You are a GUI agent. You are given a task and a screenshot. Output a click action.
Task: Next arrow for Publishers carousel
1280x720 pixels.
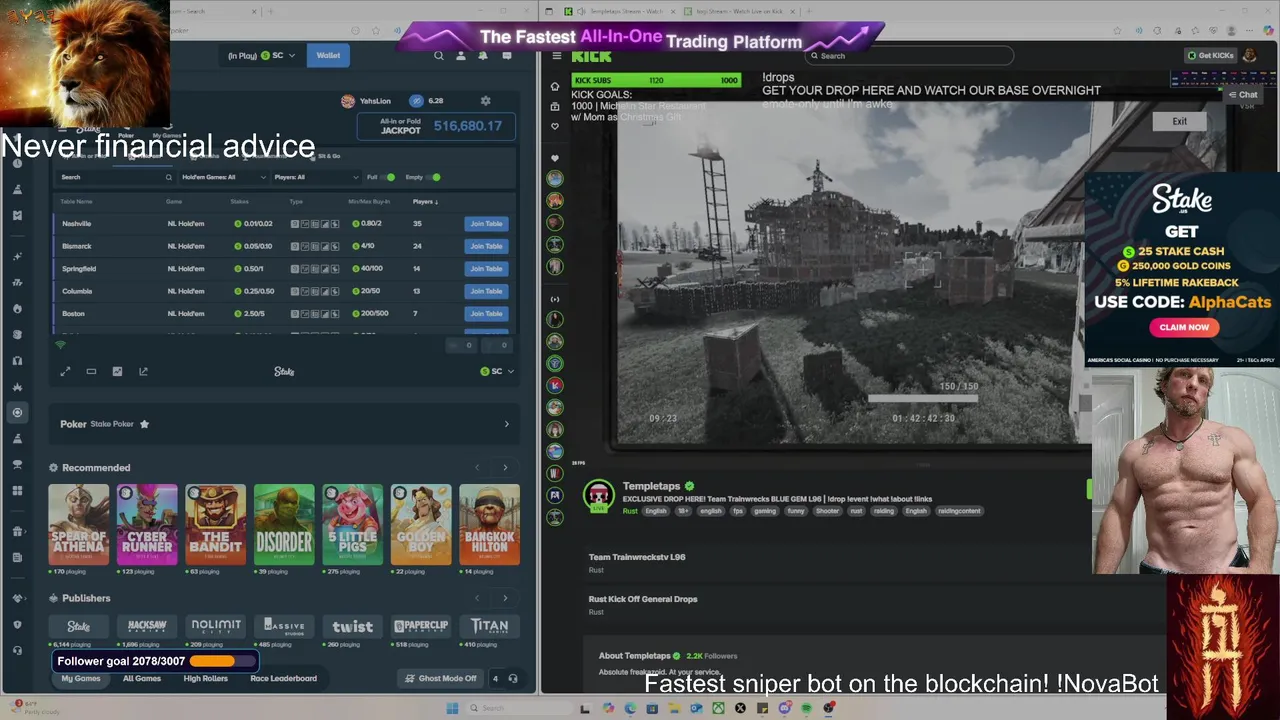(x=505, y=598)
